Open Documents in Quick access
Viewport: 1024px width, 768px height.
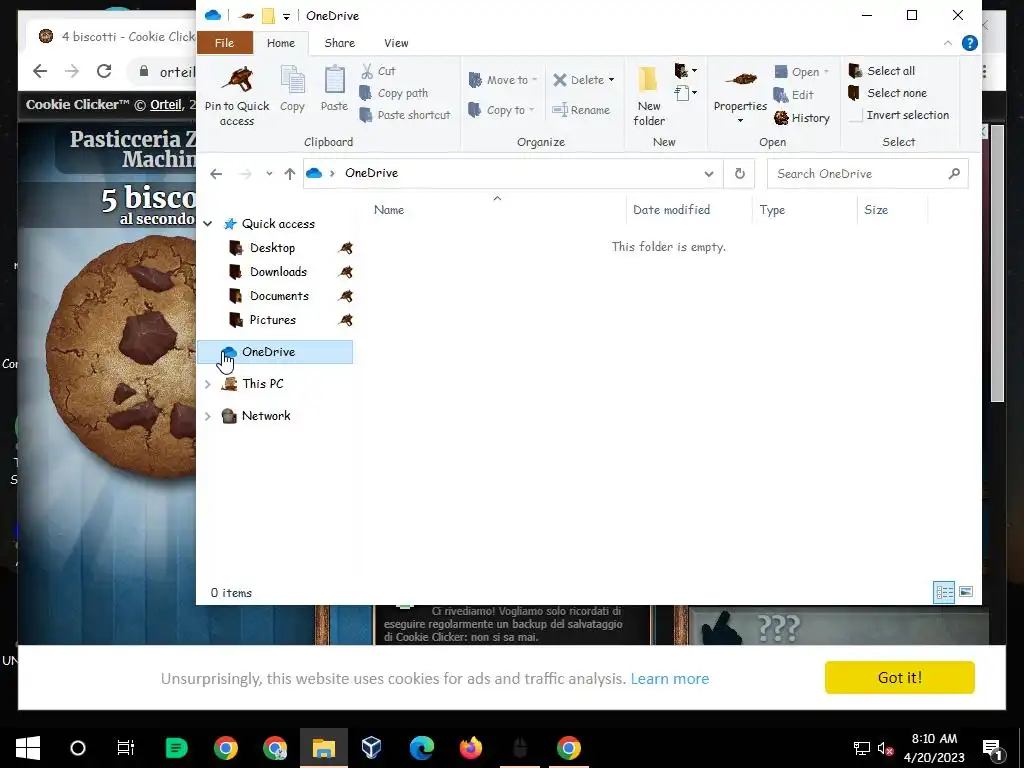click(x=279, y=296)
